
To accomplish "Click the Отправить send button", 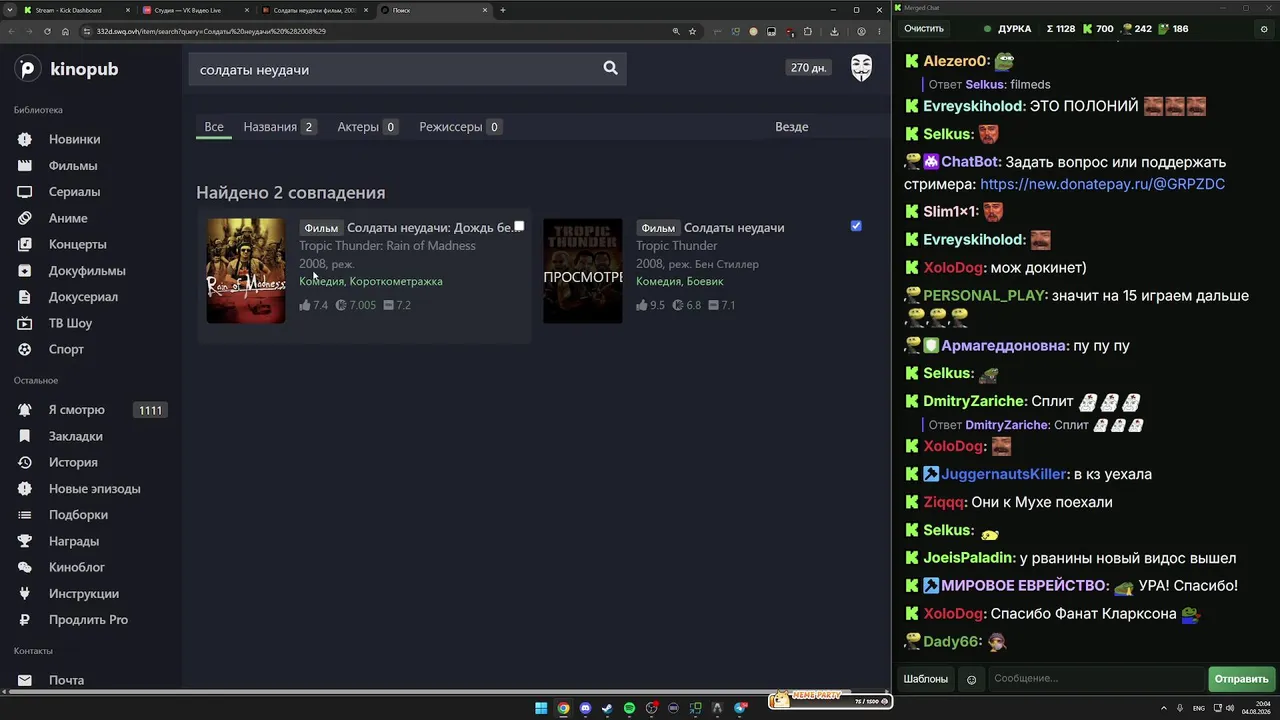I will [1241, 679].
